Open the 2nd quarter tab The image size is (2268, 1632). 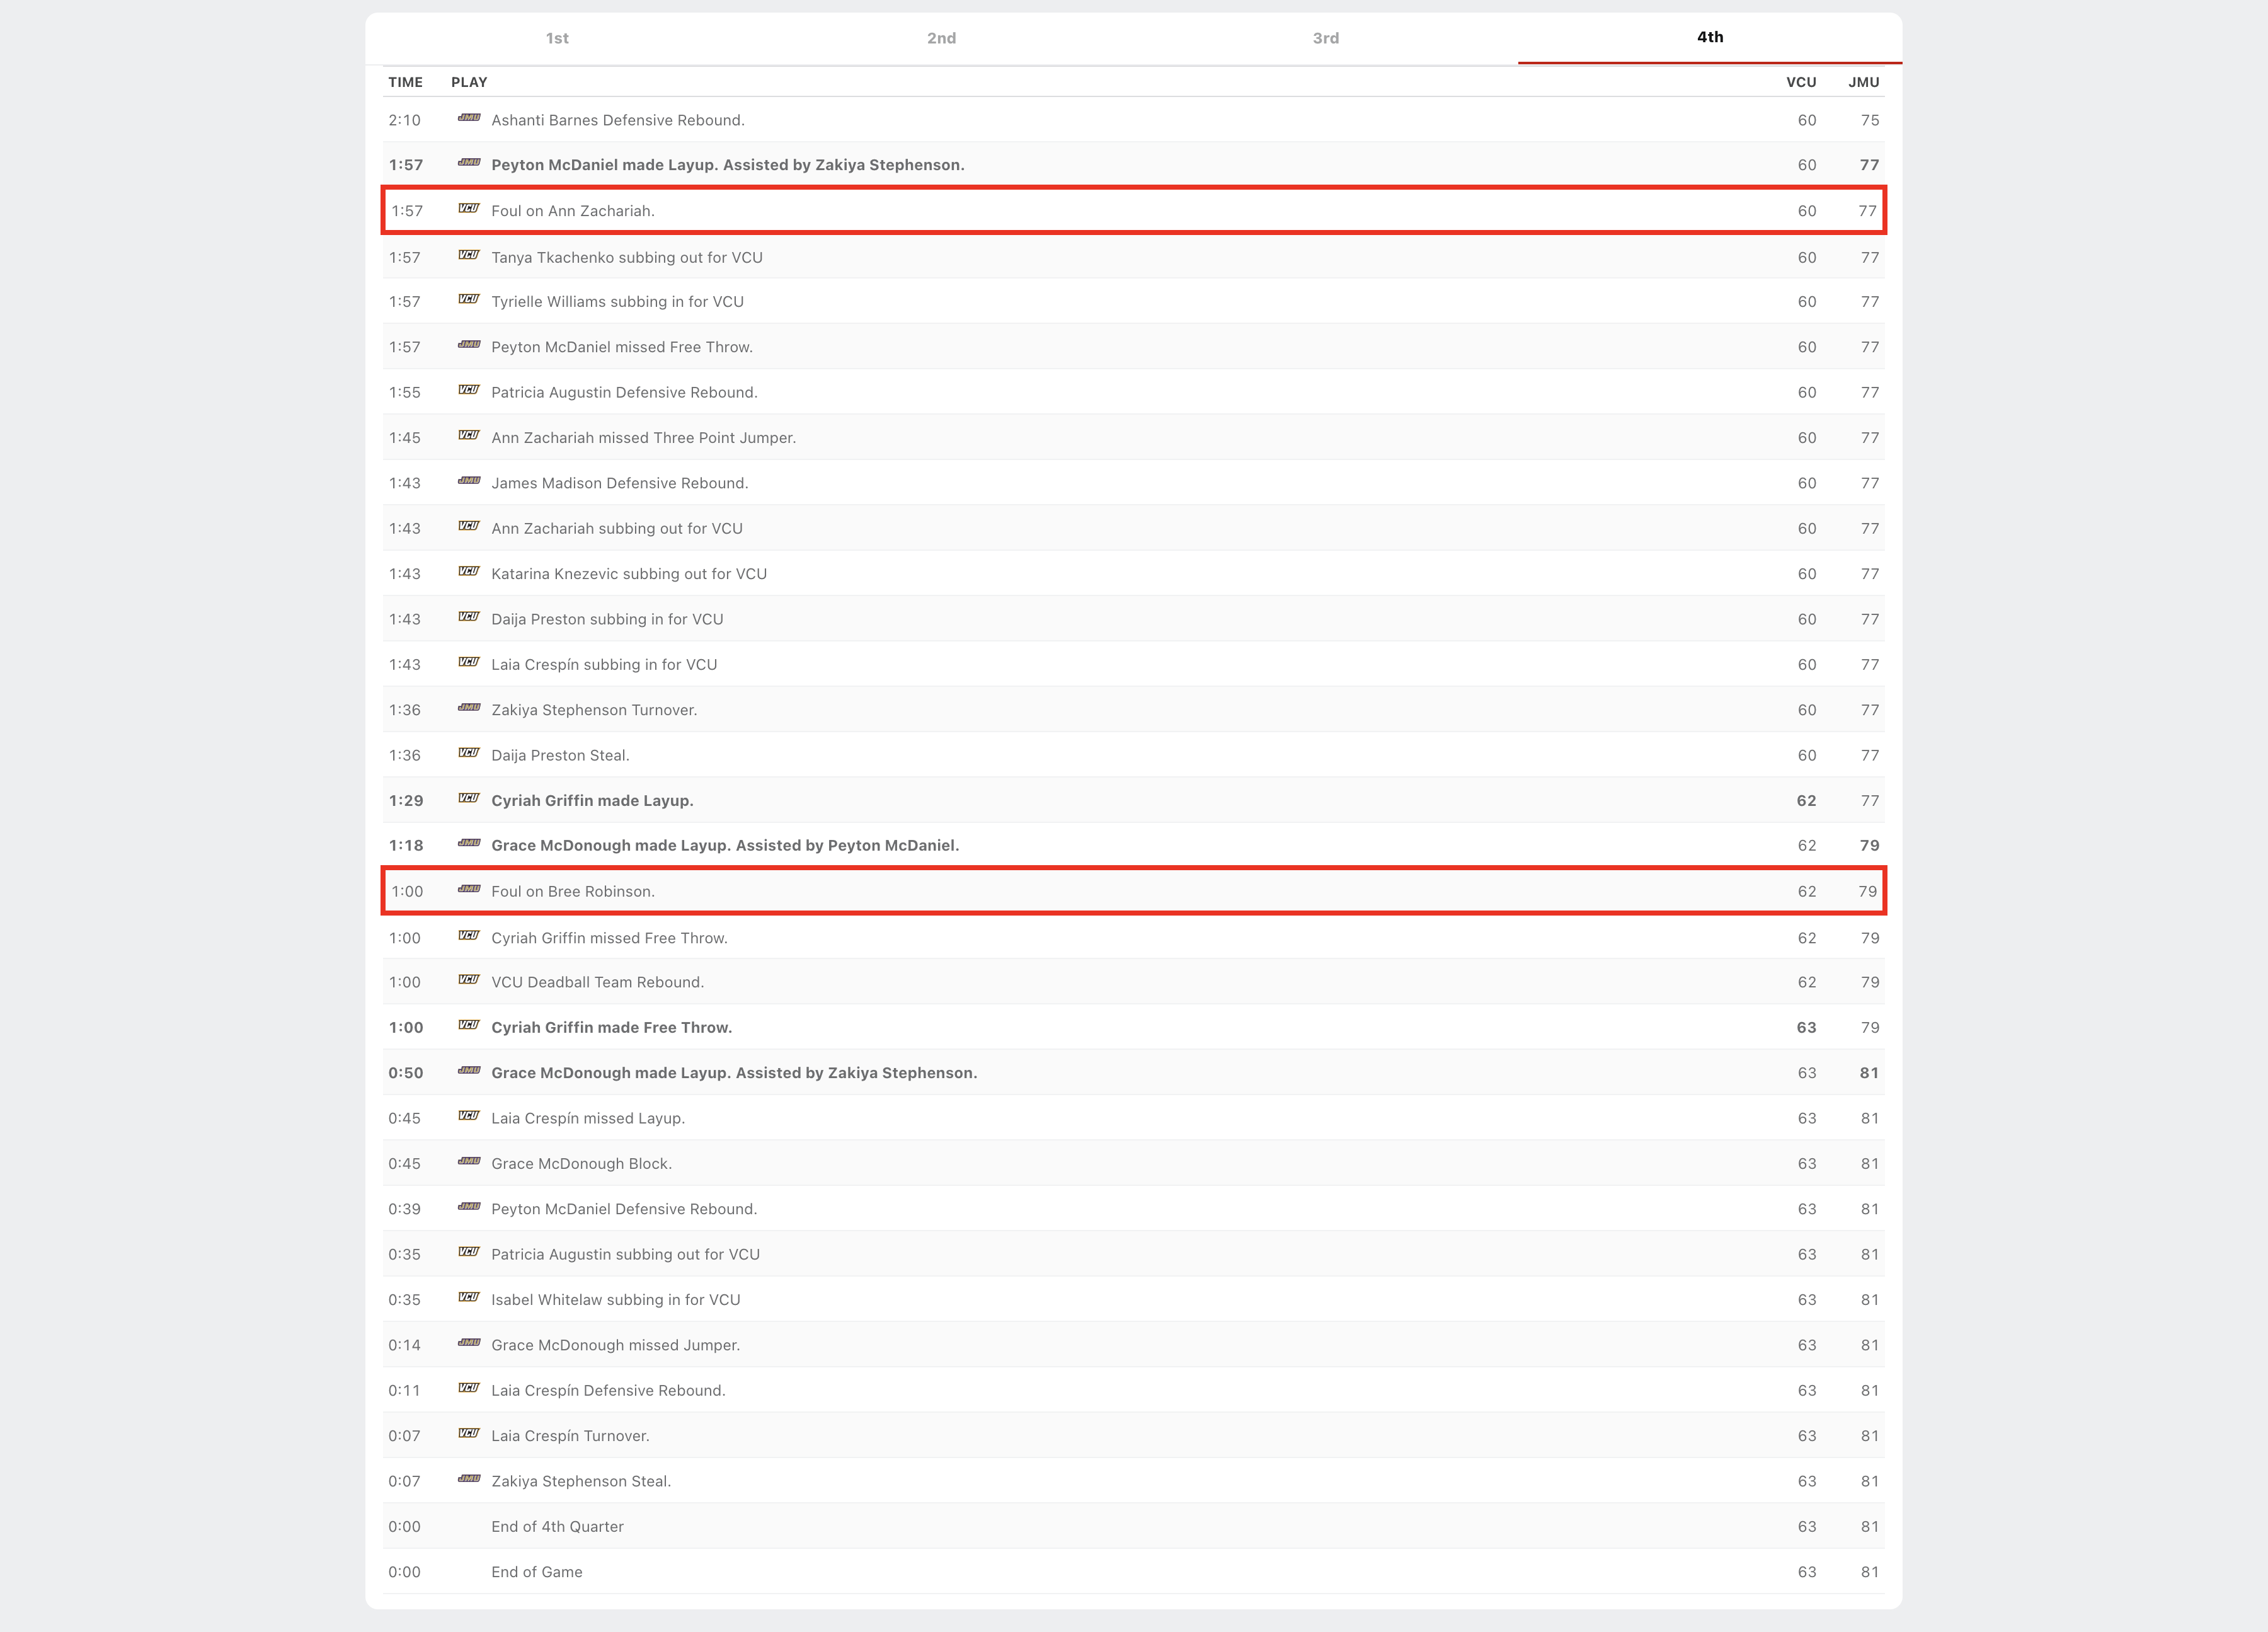click(x=941, y=38)
